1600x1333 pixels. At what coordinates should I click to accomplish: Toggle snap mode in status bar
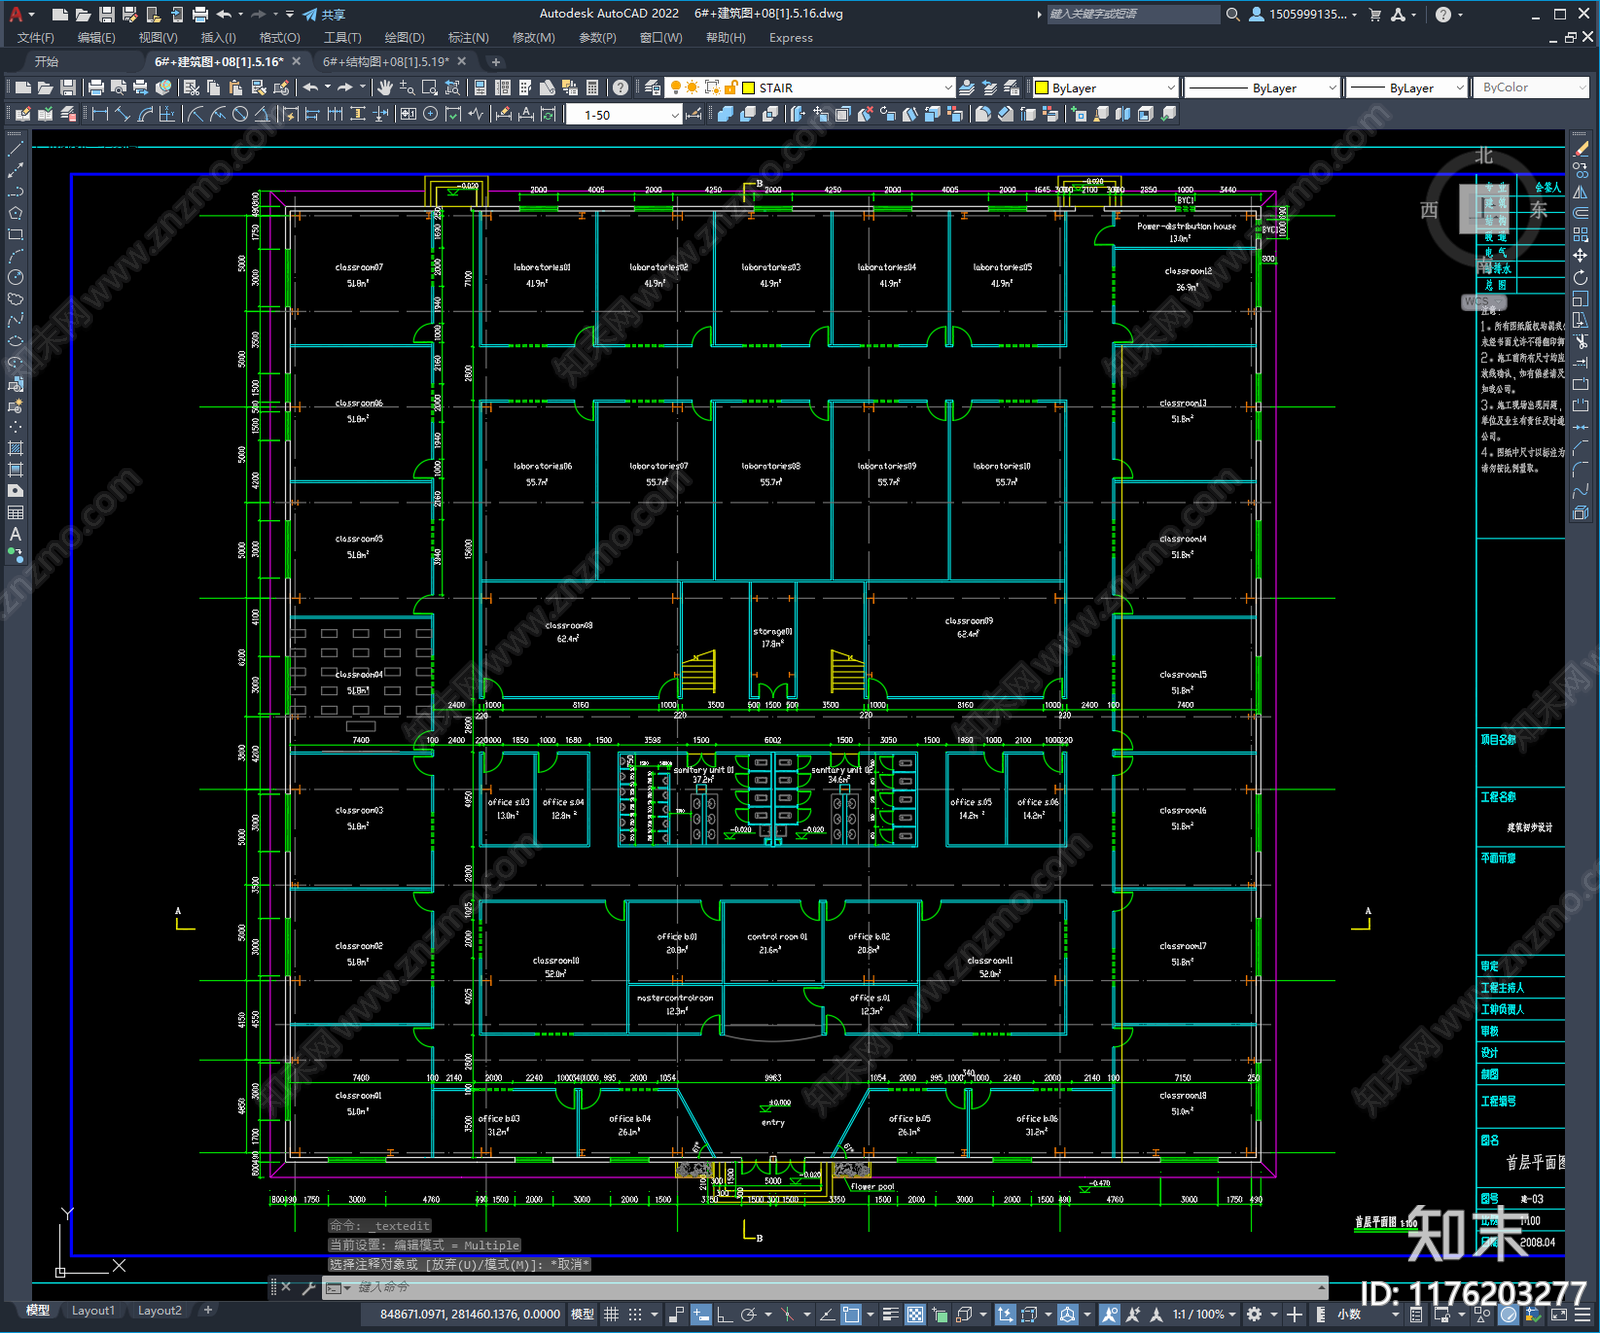[634, 1314]
